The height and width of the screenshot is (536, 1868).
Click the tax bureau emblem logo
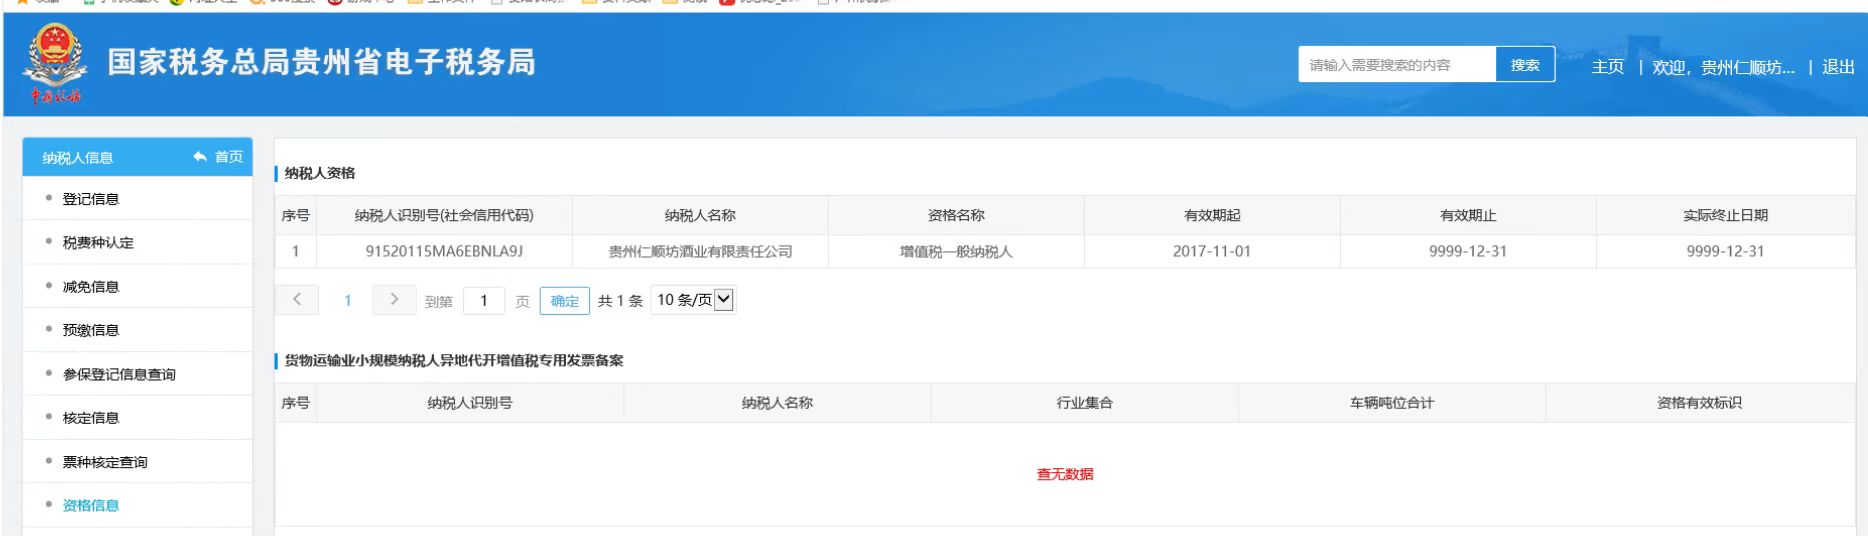(55, 63)
